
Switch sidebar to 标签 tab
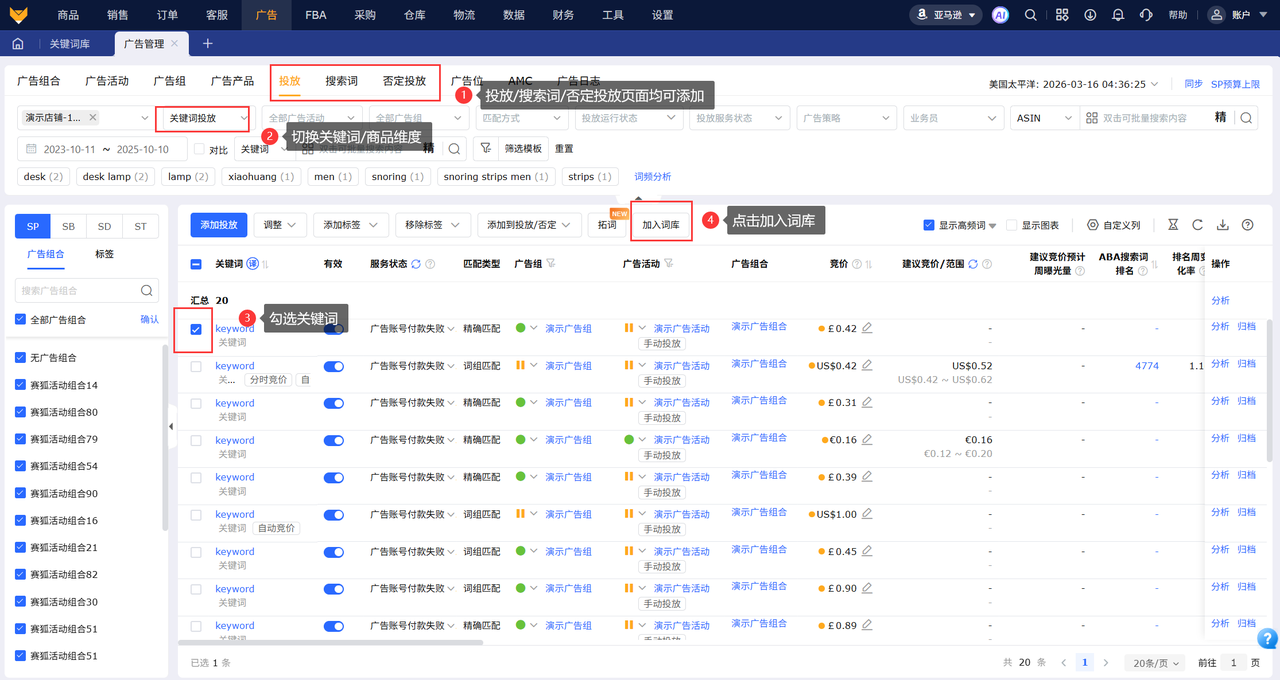pos(104,254)
